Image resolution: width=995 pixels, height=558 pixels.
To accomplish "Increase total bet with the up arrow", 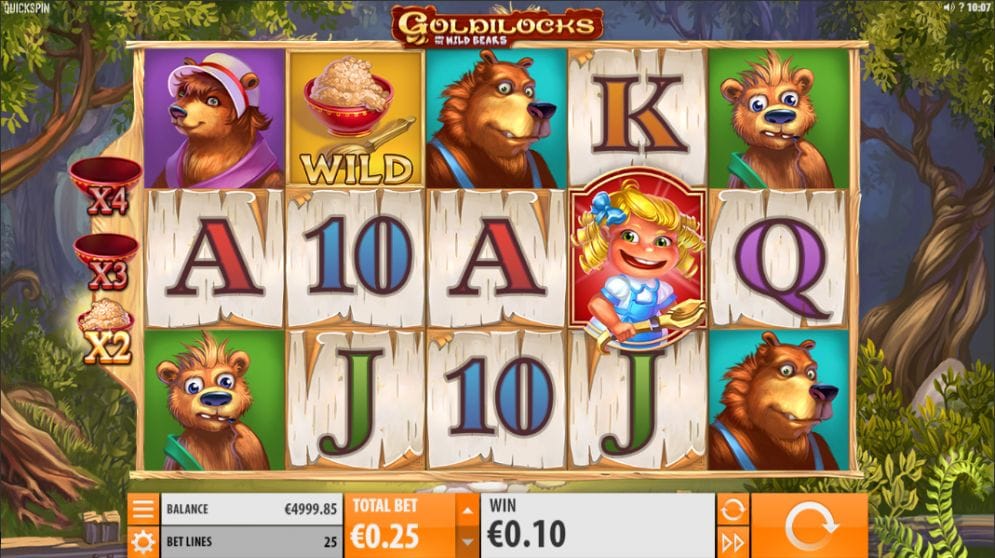I will (467, 510).
